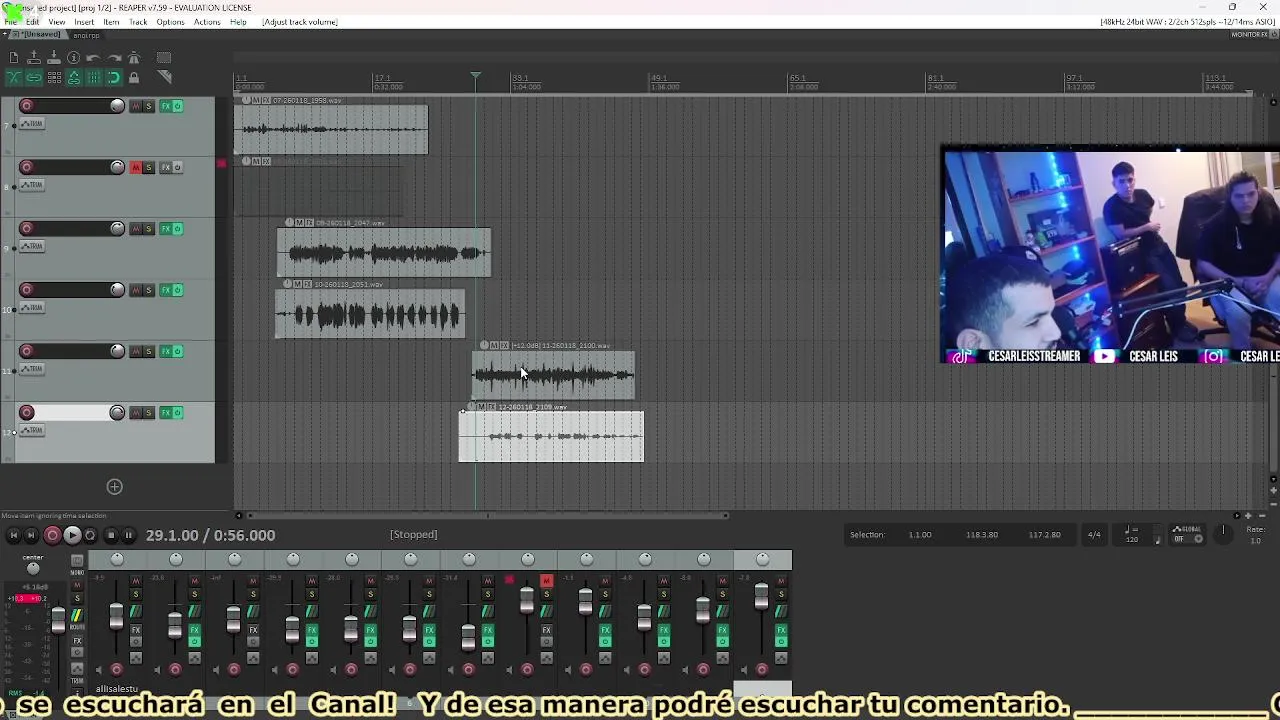Open the Track menu
This screenshot has height=720, width=1280.
pyautogui.click(x=138, y=22)
